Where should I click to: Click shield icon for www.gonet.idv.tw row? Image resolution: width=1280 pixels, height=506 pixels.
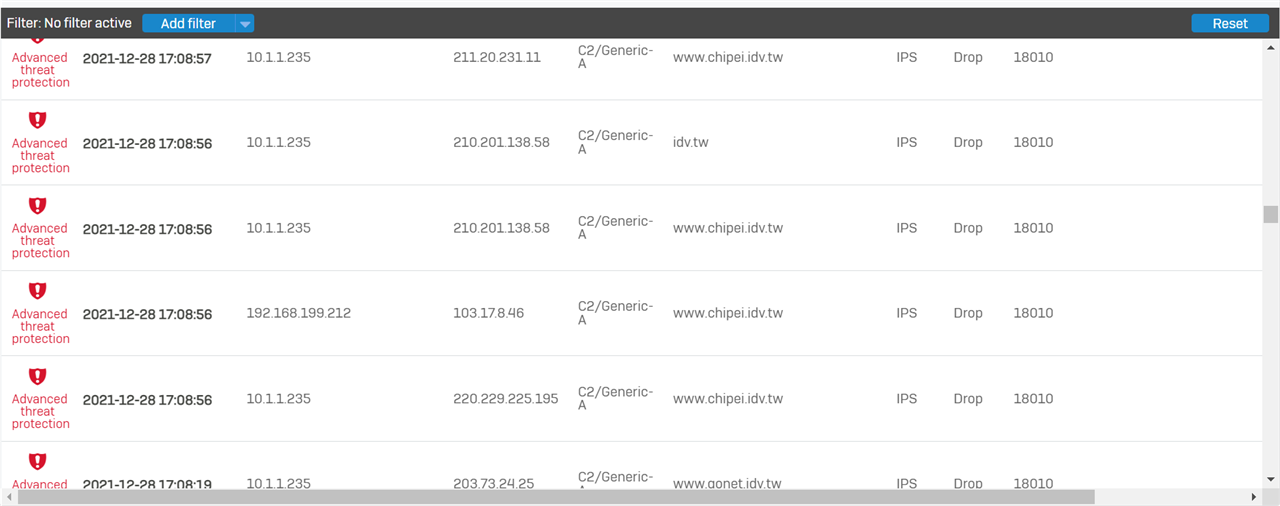click(37, 461)
